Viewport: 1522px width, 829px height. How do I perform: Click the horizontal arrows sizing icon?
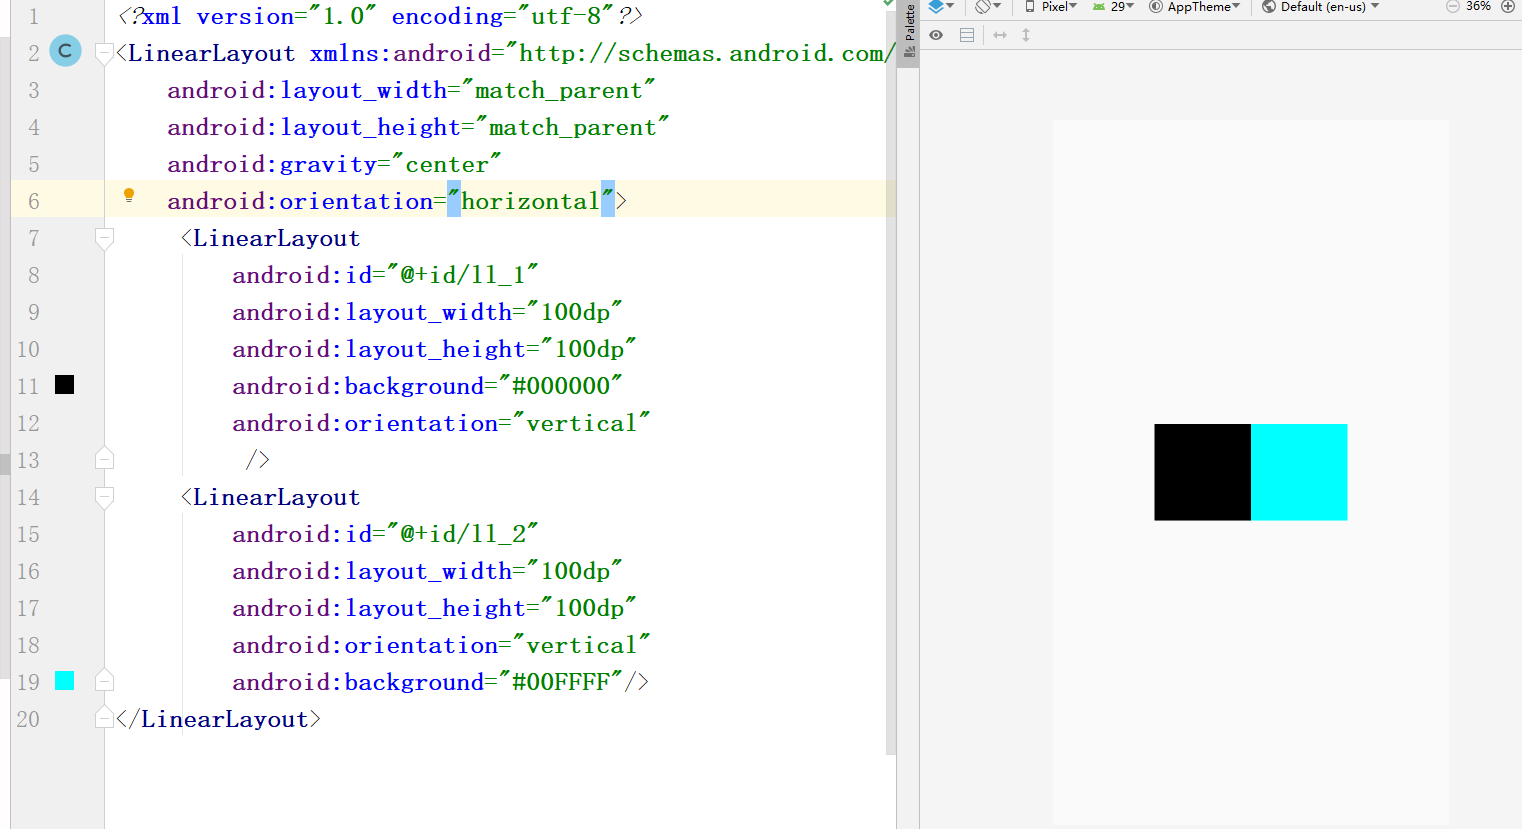point(999,34)
